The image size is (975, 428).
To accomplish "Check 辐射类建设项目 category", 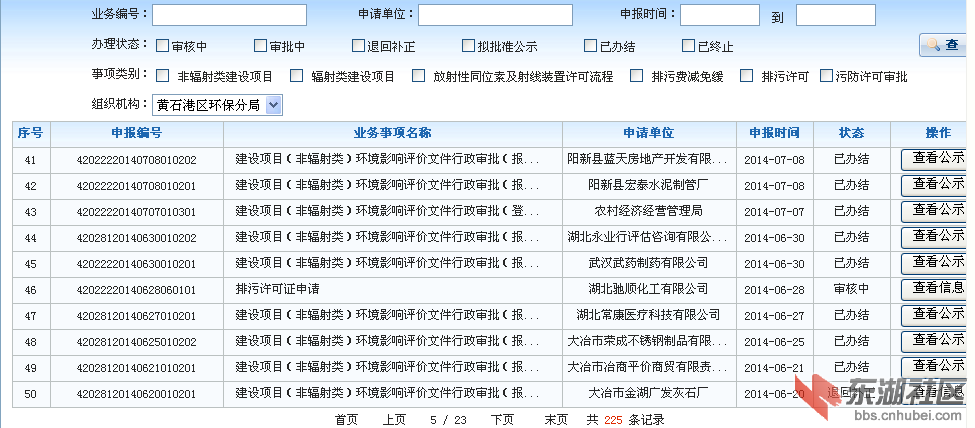I will (297, 76).
